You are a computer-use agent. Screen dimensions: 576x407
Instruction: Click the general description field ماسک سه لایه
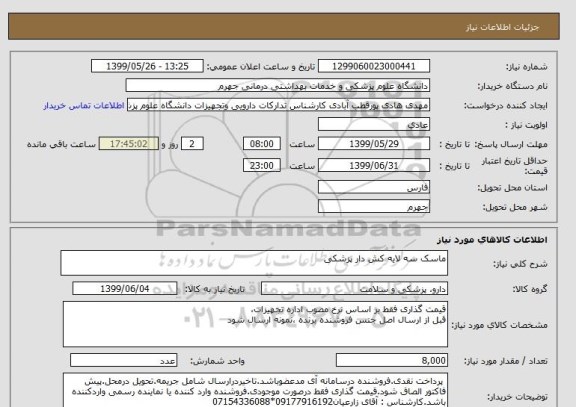pos(254,263)
